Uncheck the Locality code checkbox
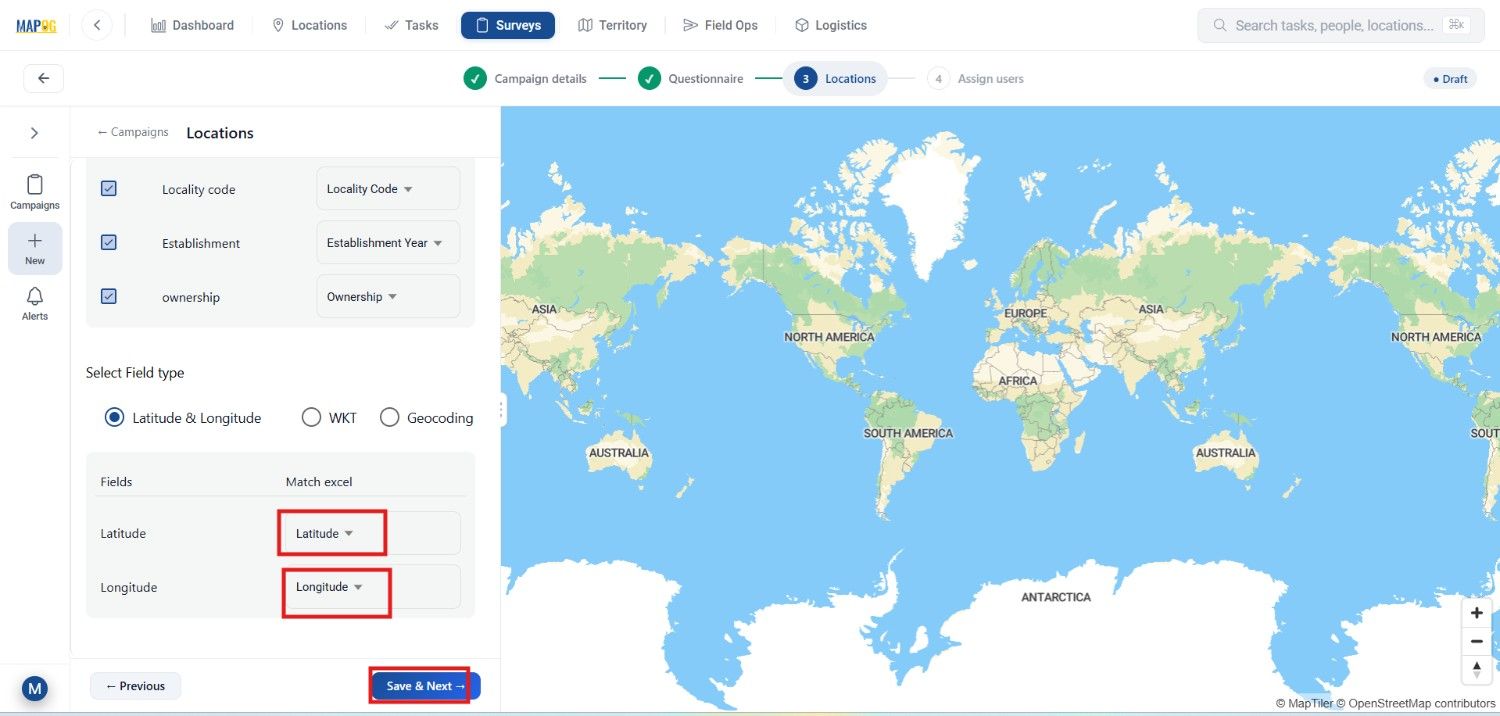This screenshot has height=716, width=1500. click(x=109, y=188)
